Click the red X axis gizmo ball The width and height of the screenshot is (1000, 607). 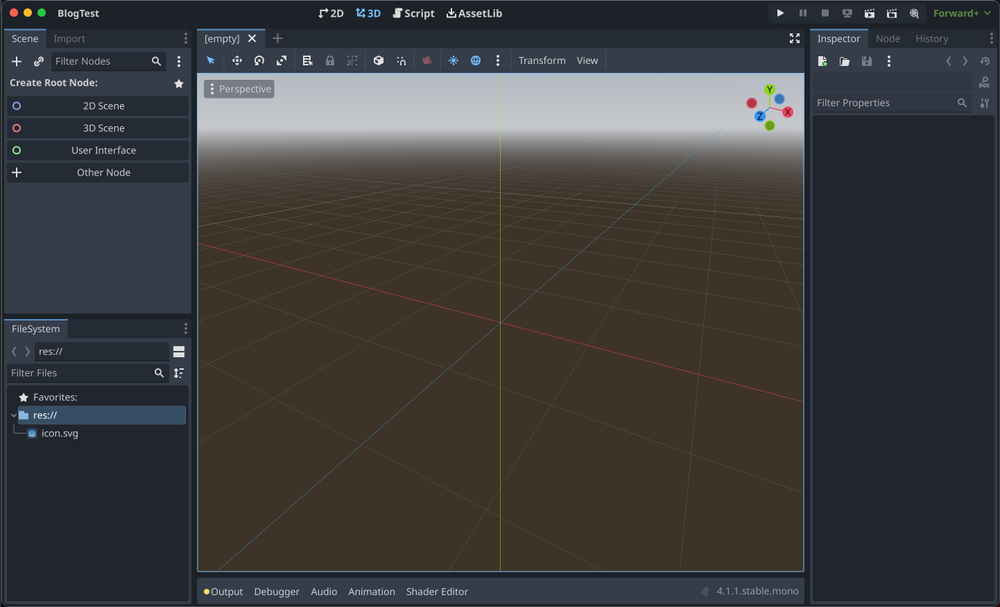[x=787, y=112]
